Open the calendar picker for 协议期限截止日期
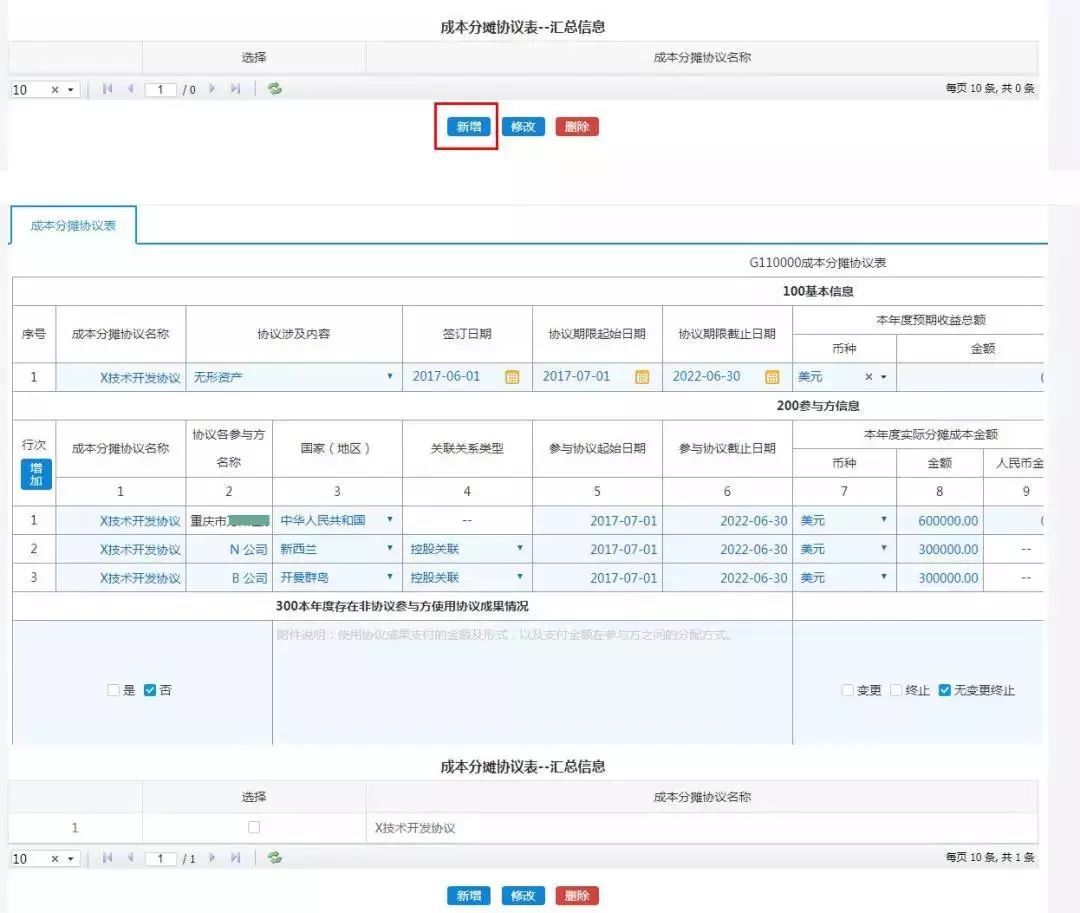The width and height of the screenshot is (1080, 913). [x=772, y=376]
